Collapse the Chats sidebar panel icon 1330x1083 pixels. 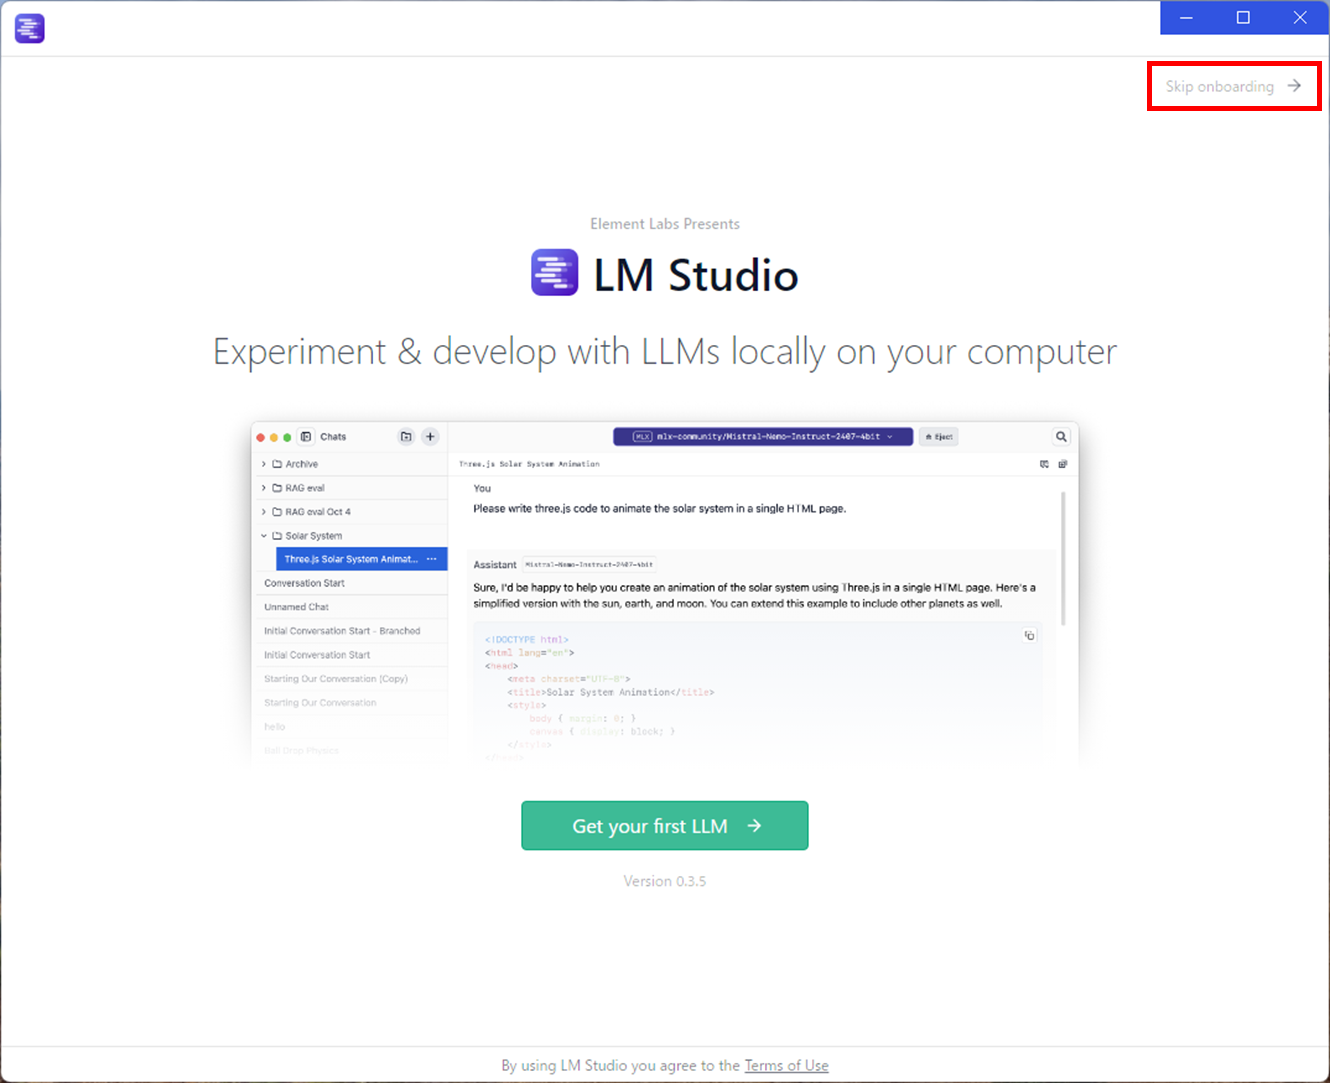[x=305, y=436]
